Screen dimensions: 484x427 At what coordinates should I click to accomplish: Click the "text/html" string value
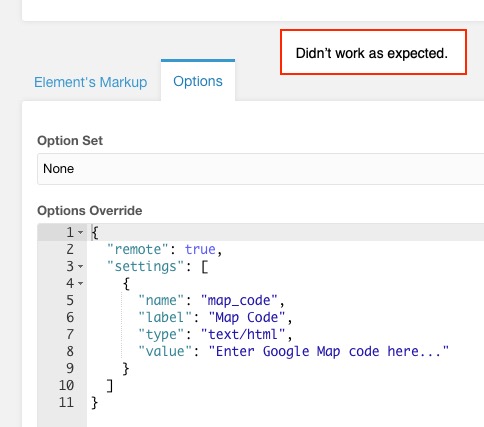(x=243, y=335)
